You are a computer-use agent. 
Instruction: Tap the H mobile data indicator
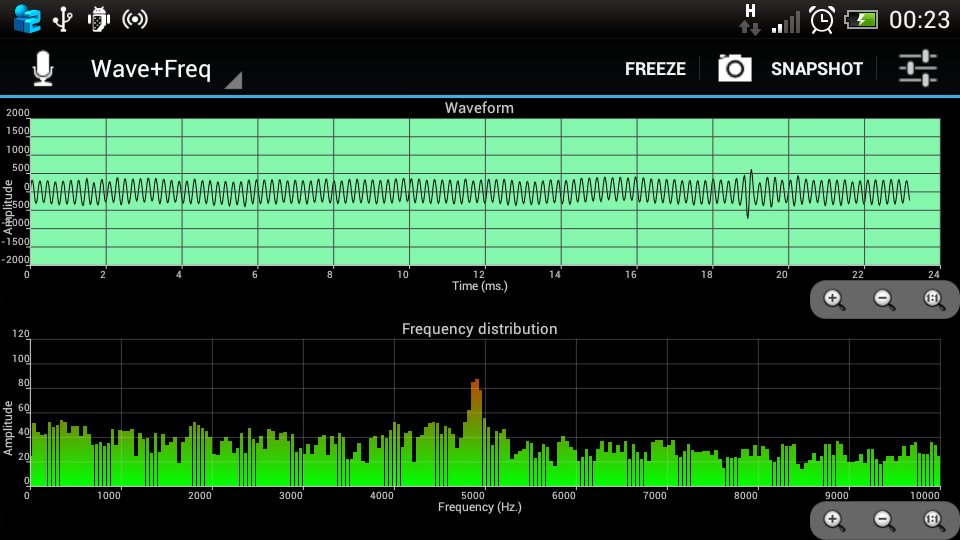[x=750, y=20]
